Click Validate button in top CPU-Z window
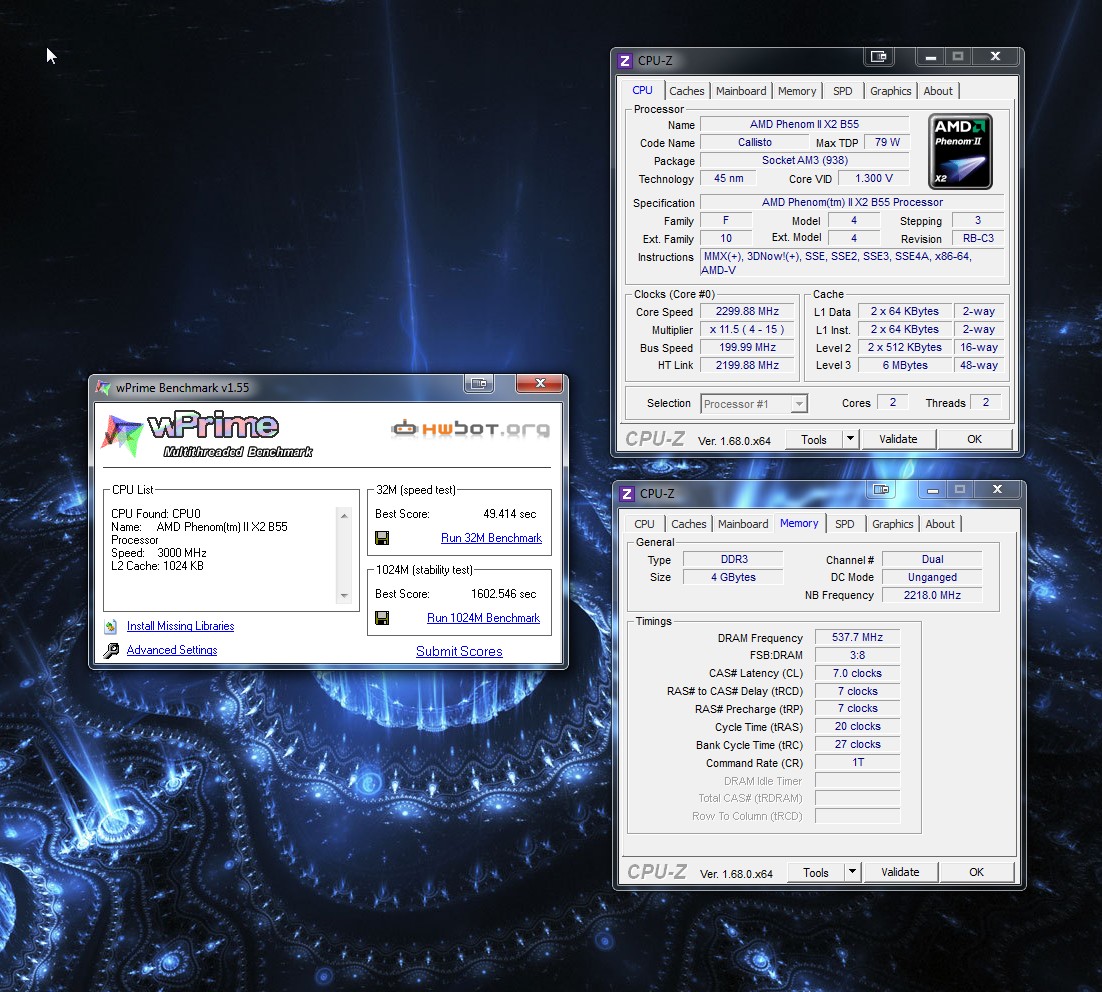 (x=898, y=439)
